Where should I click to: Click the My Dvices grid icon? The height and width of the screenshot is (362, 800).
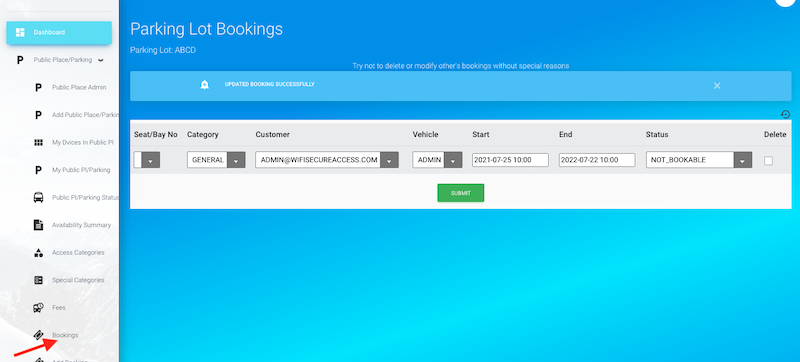(38, 143)
